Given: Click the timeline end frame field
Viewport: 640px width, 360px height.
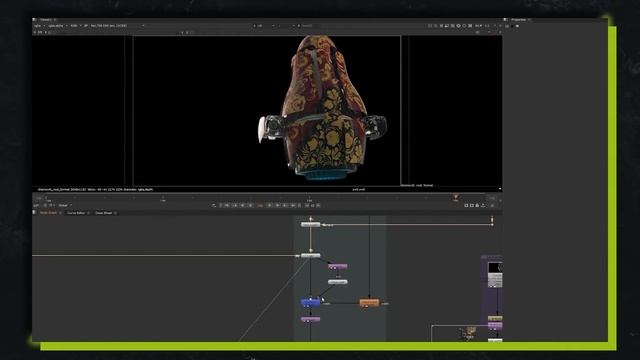Looking at the screenshot, I should click(x=492, y=198).
